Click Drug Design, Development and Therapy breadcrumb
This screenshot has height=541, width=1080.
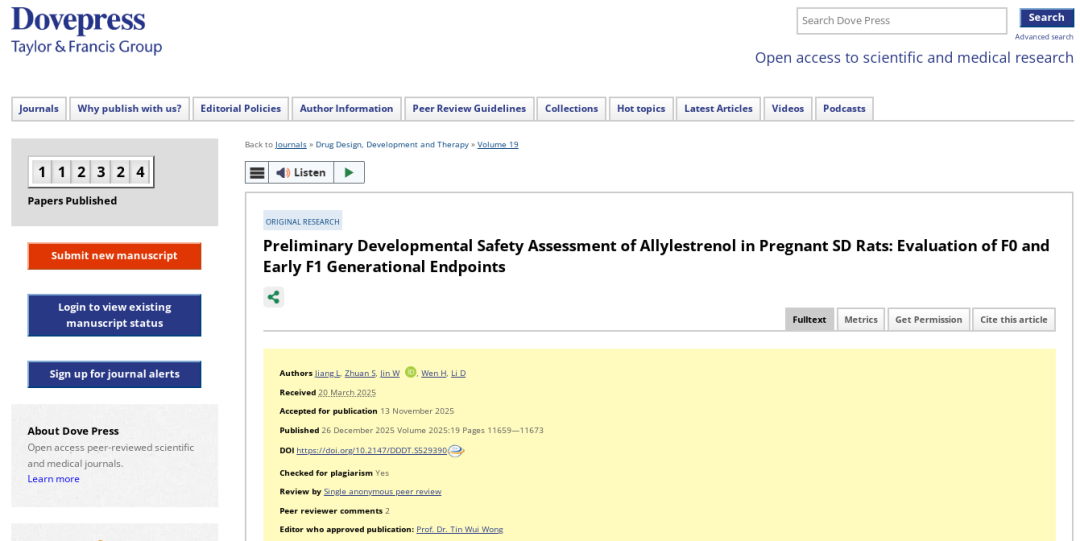(392, 145)
